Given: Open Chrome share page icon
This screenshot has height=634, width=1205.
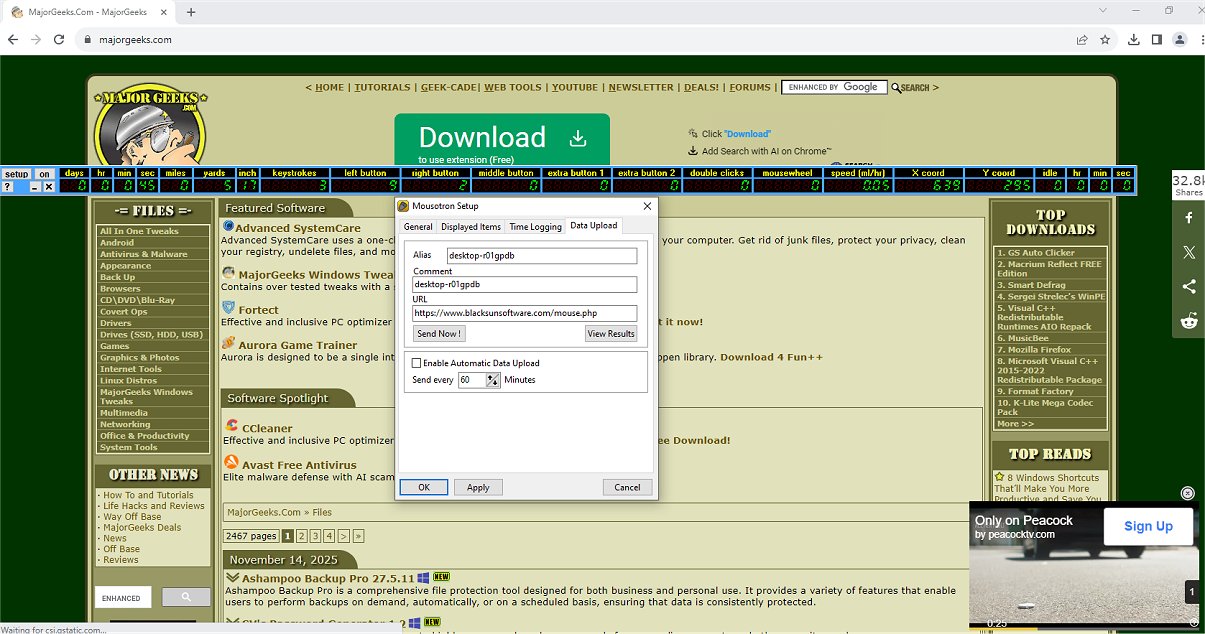Looking at the screenshot, I should click(x=1082, y=40).
